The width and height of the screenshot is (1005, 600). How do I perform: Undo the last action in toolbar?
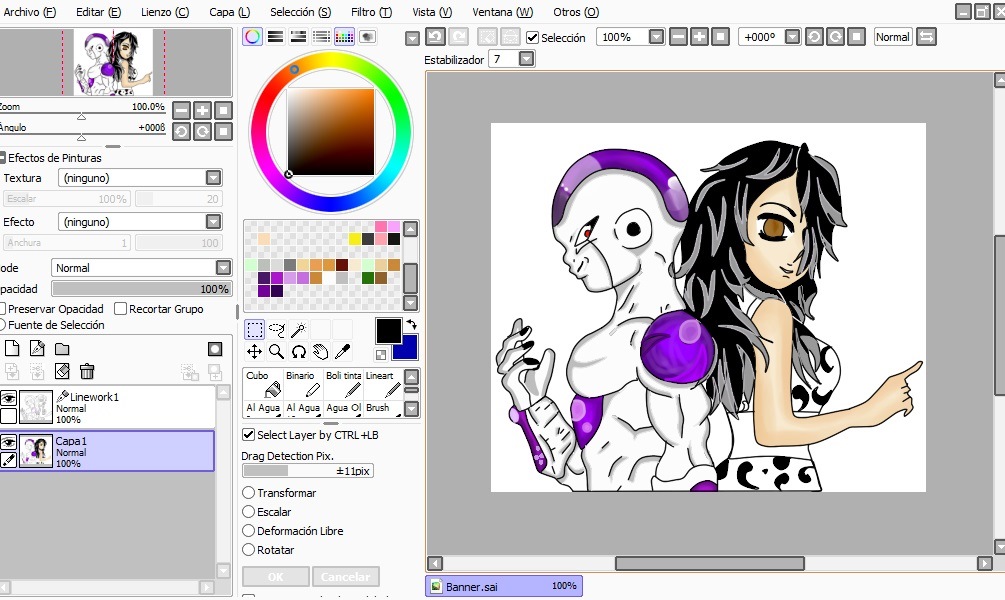(x=435, y=37)
